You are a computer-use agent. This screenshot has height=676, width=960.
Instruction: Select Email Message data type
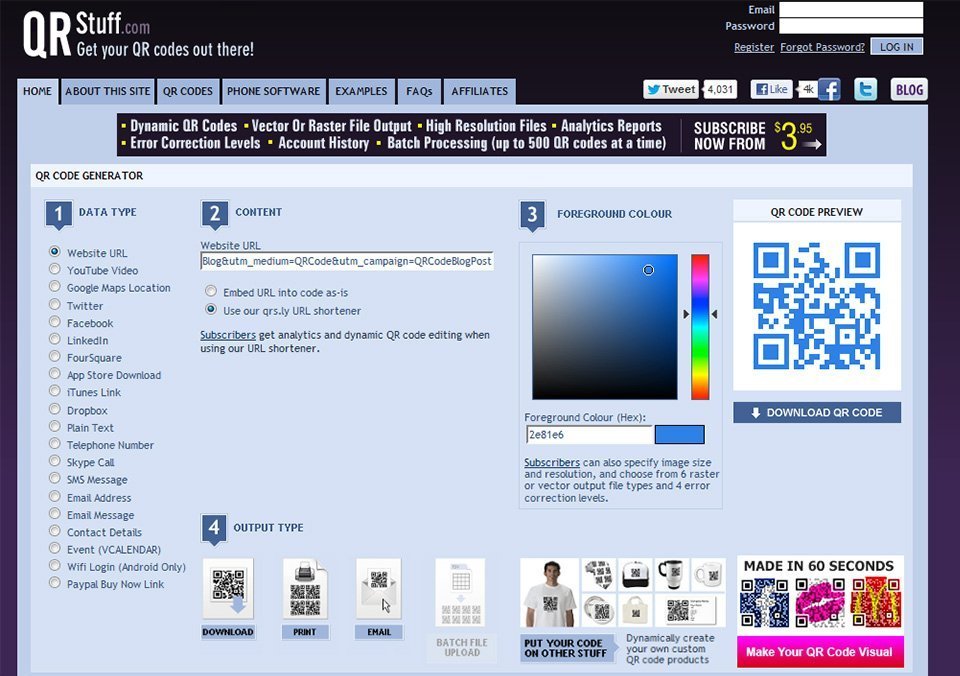(54, 513)
